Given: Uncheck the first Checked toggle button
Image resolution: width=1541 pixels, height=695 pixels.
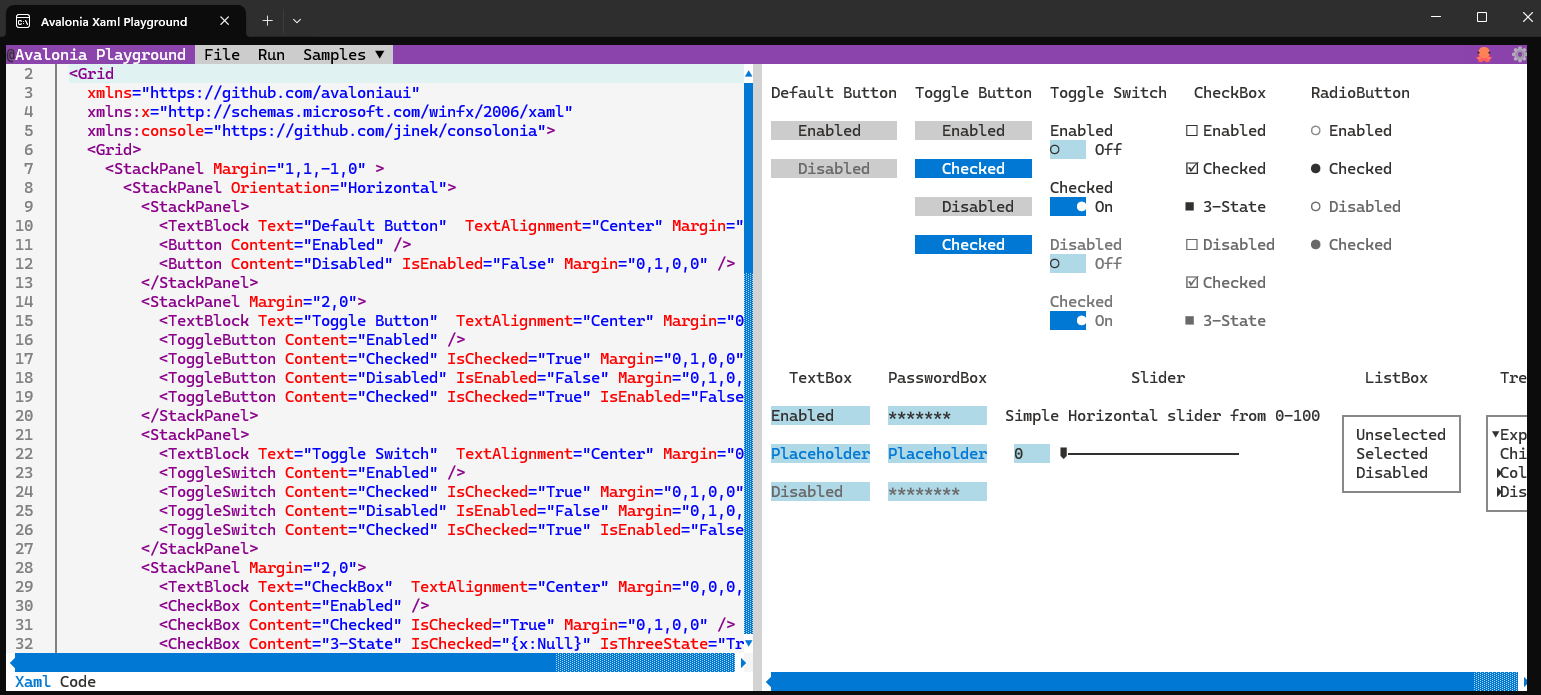Looking at the screenshot, I should click(973, 169).
